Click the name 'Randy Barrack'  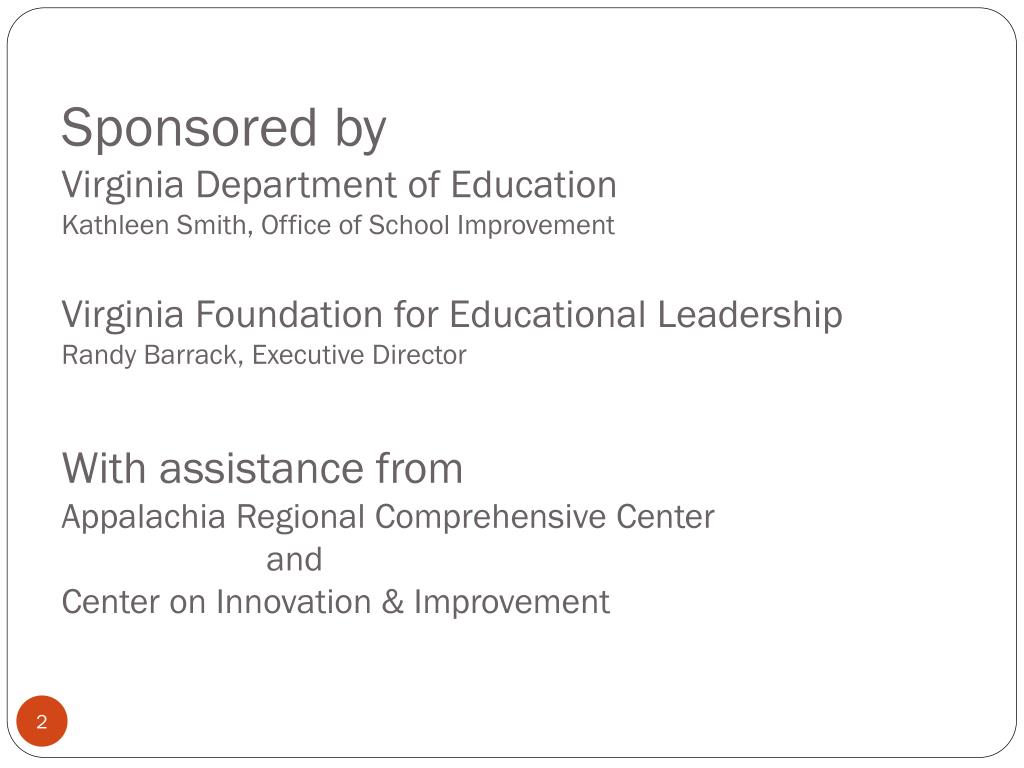point(152,356)
